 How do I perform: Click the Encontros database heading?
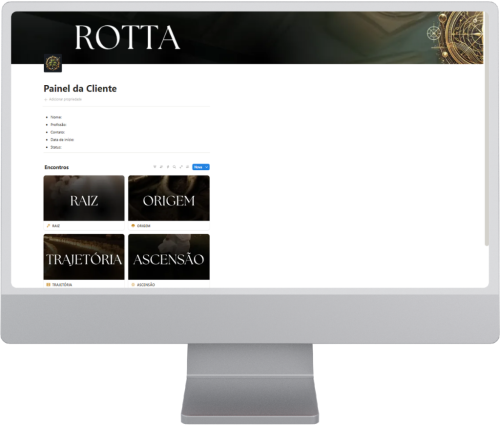[x=57, y=167]
